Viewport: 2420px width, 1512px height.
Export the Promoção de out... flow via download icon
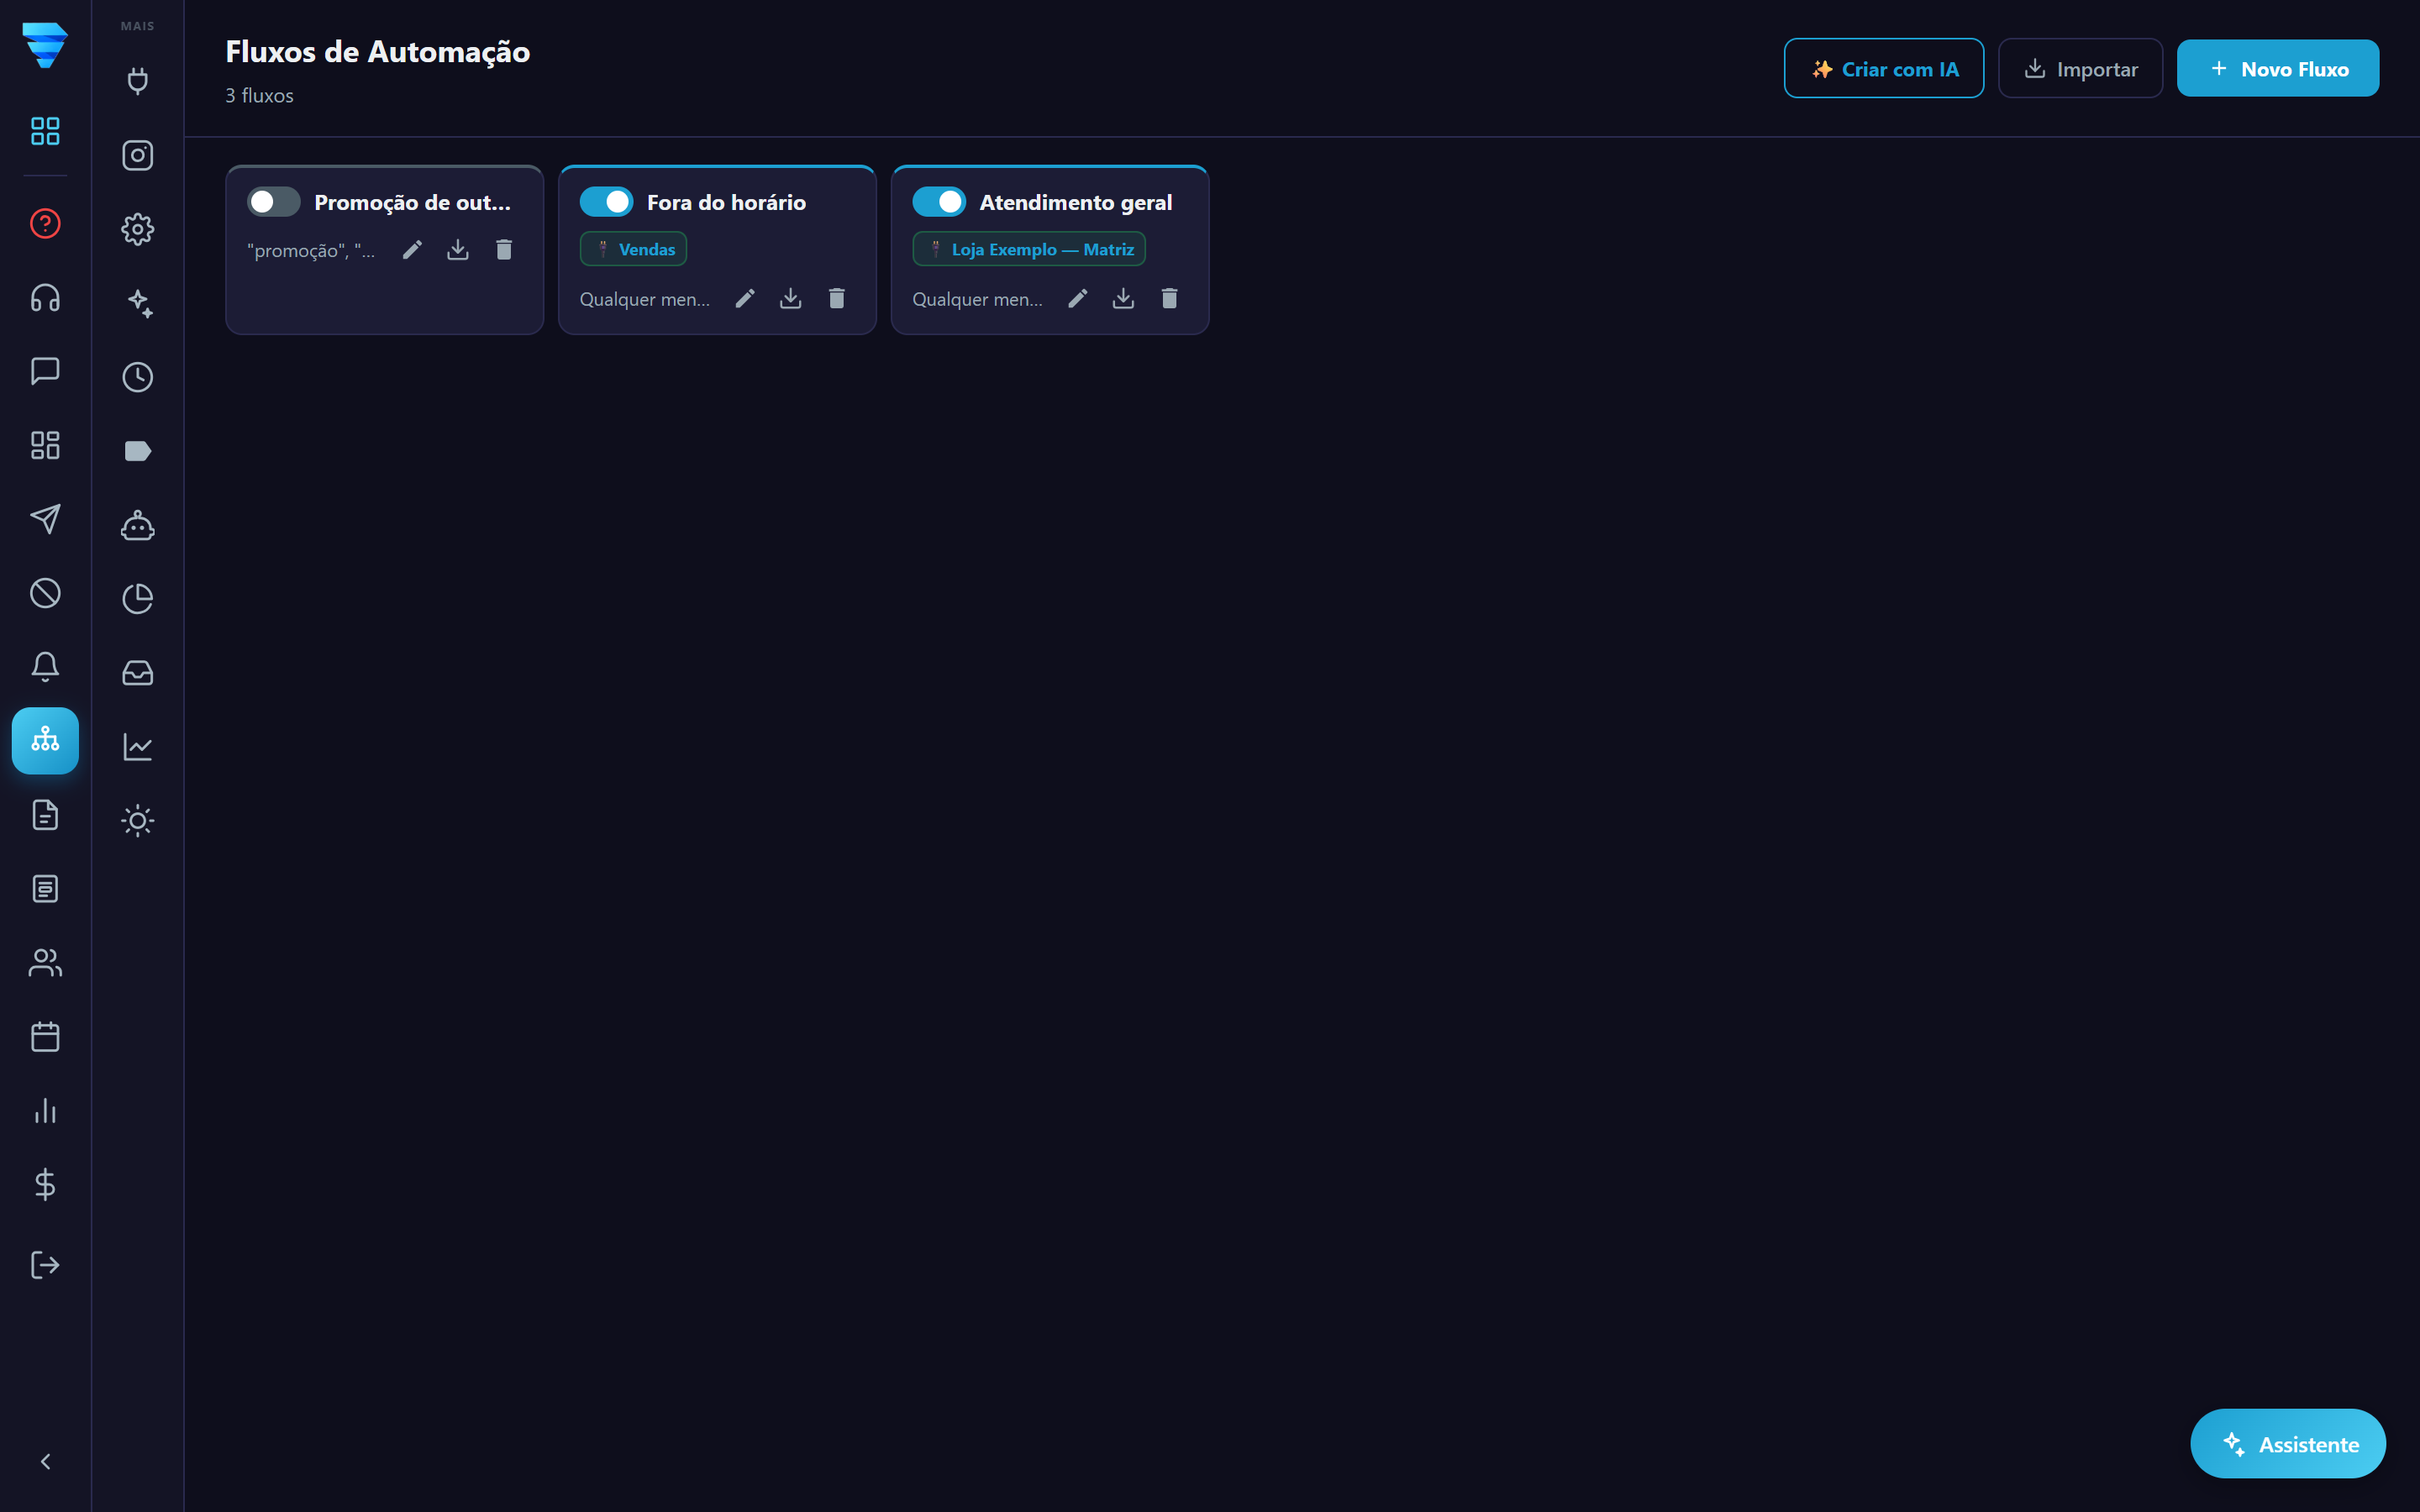click(458, 250)
